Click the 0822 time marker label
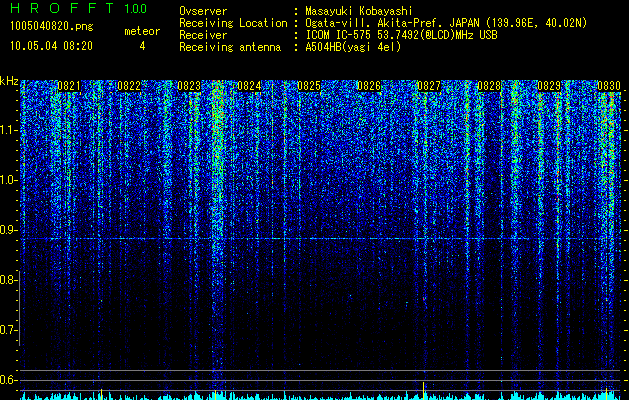This screenshot has height=400, width=629. click(x=129, y=86)
